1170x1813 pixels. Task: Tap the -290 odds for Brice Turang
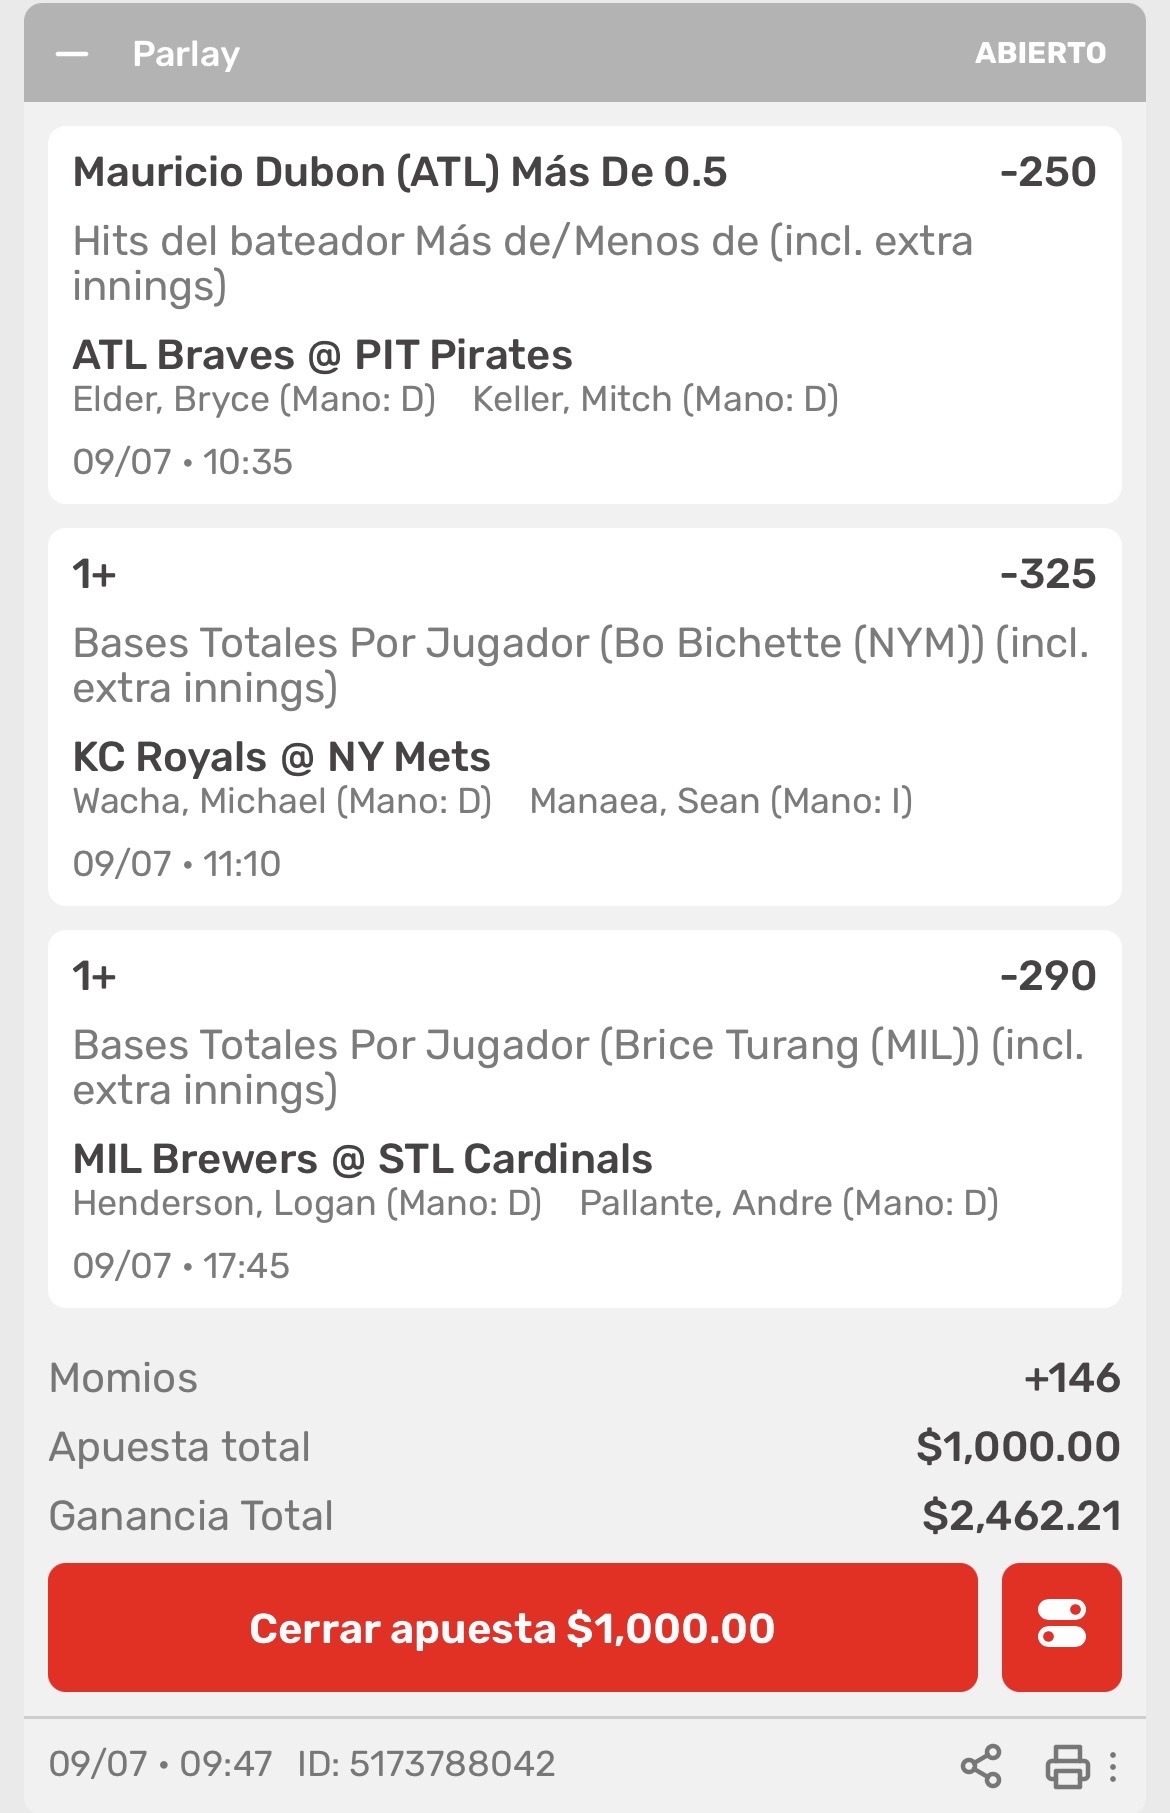(1048, 976)
